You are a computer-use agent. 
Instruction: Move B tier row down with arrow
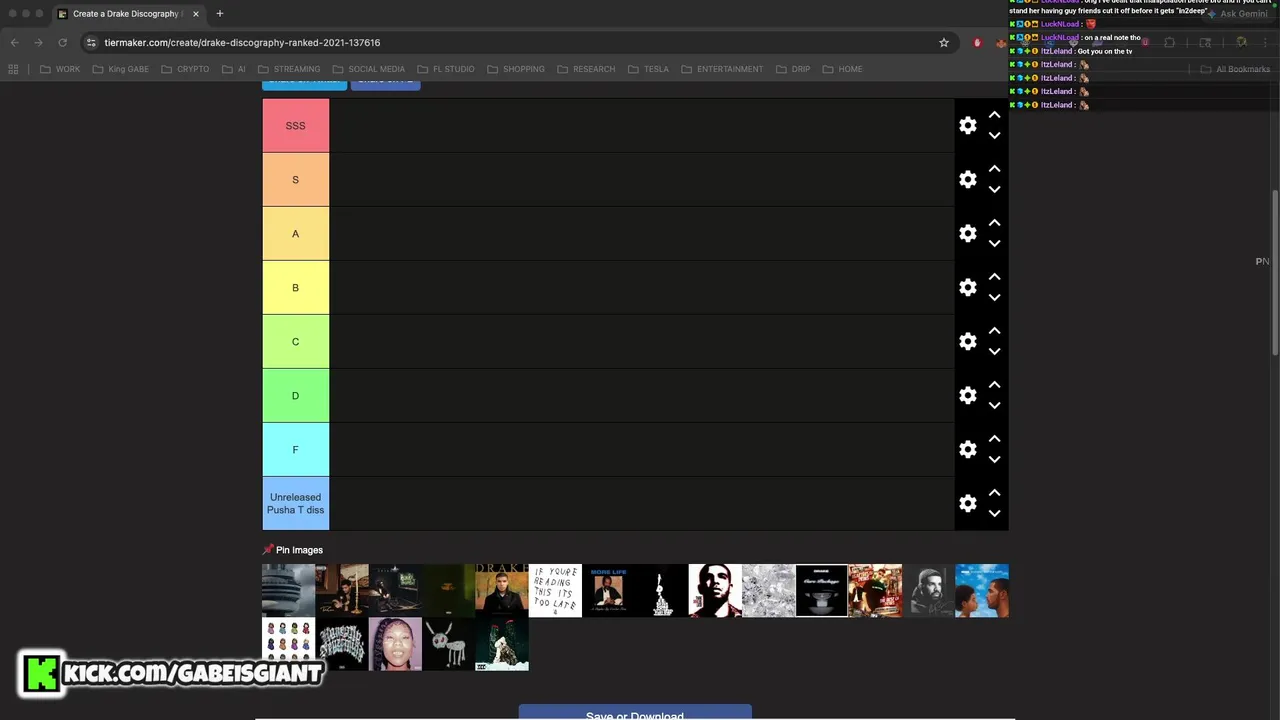[x=994, y=298]
